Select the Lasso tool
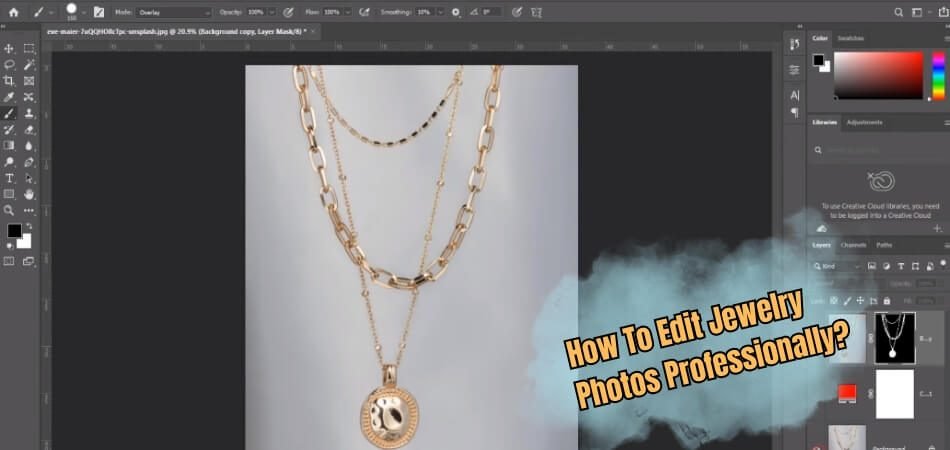This screenshot has width=950, height=450. 9,65
